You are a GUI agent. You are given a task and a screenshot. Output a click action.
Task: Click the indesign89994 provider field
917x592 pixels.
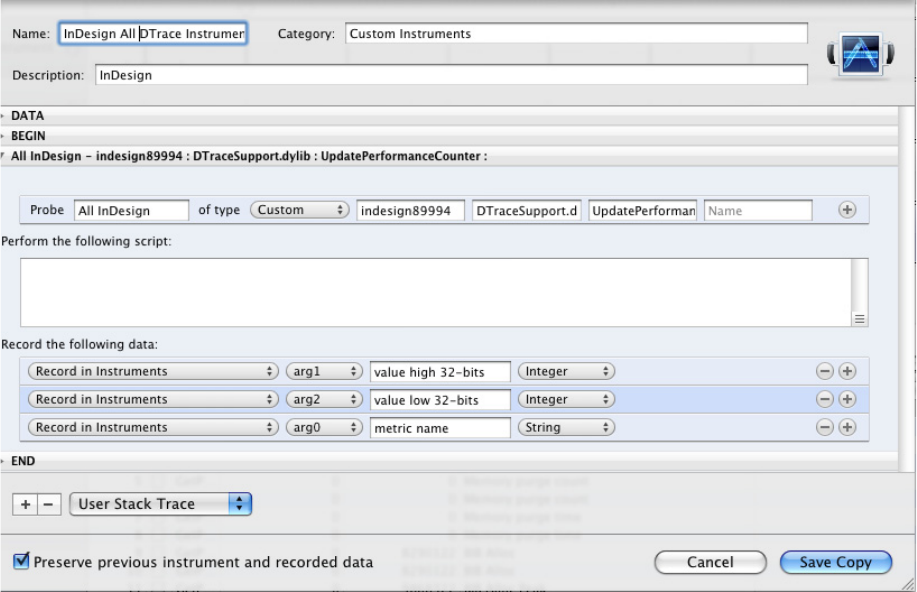tap(411, 211)
